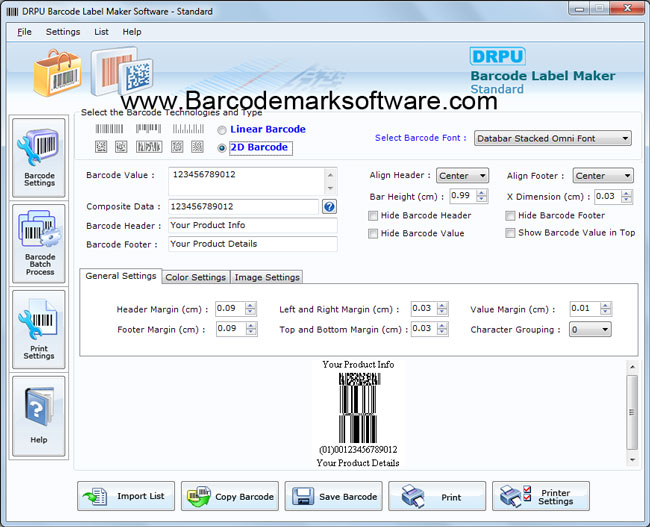Click Barcode Value scroll down arrow
The image size is (650, 527).
(330, 188)
